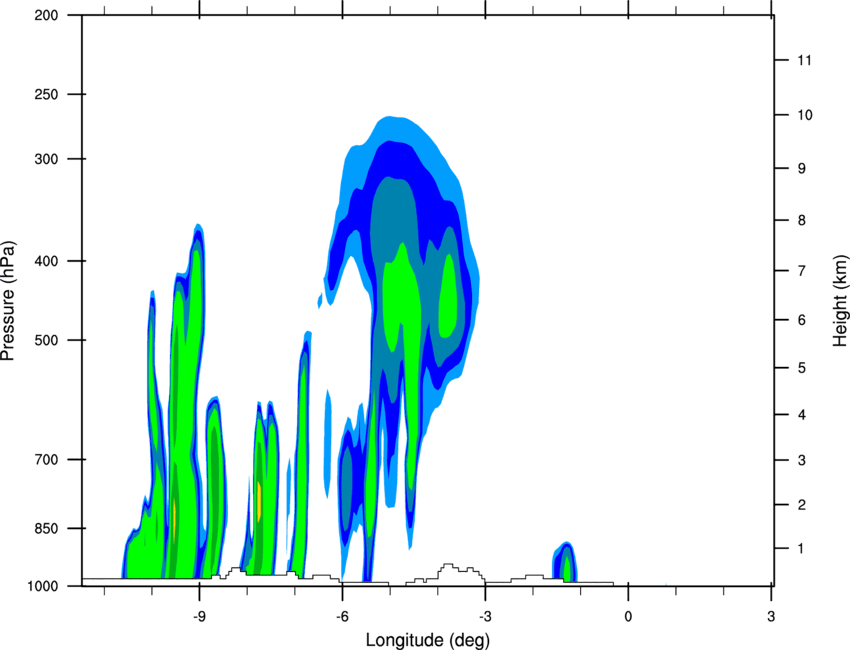Click the 8 km height label
This screenshot has width=850, height=650.
click(x=802, y=220)
